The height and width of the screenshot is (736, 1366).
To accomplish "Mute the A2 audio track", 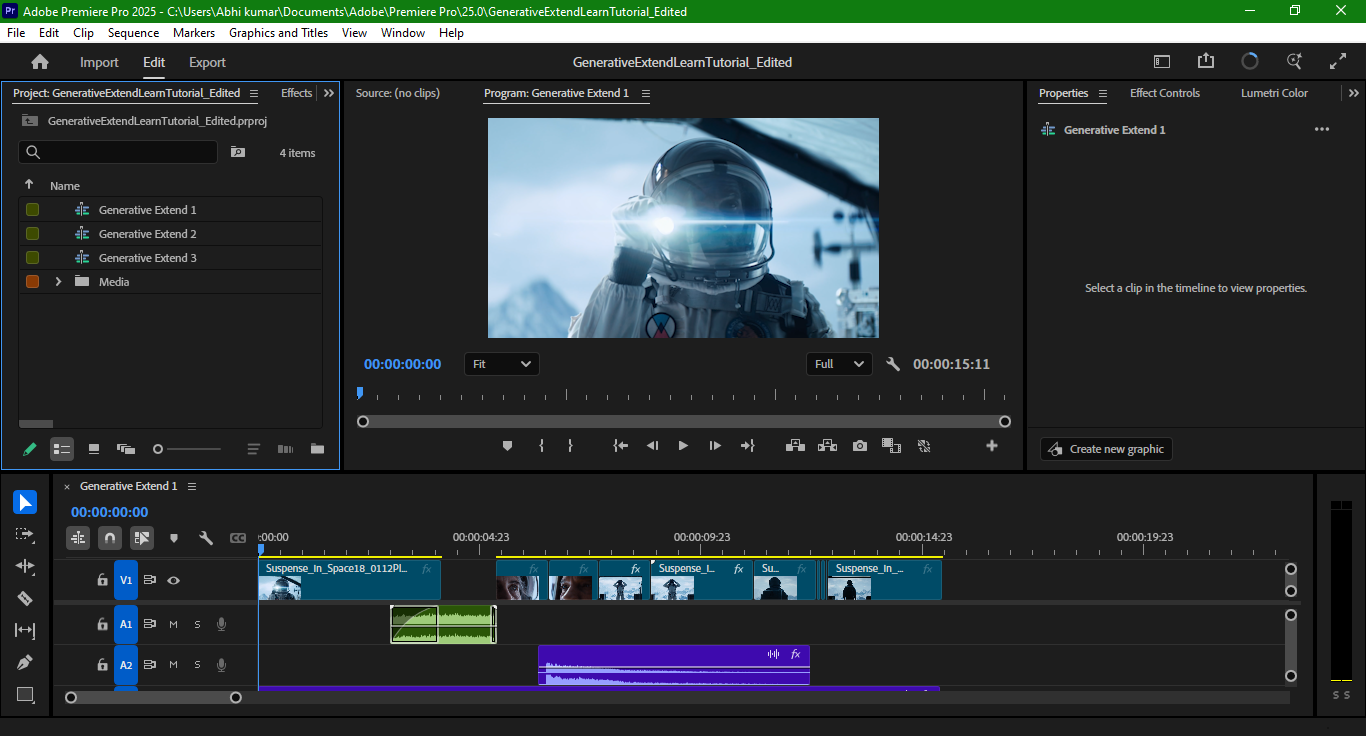I will (x=173, y=664).
